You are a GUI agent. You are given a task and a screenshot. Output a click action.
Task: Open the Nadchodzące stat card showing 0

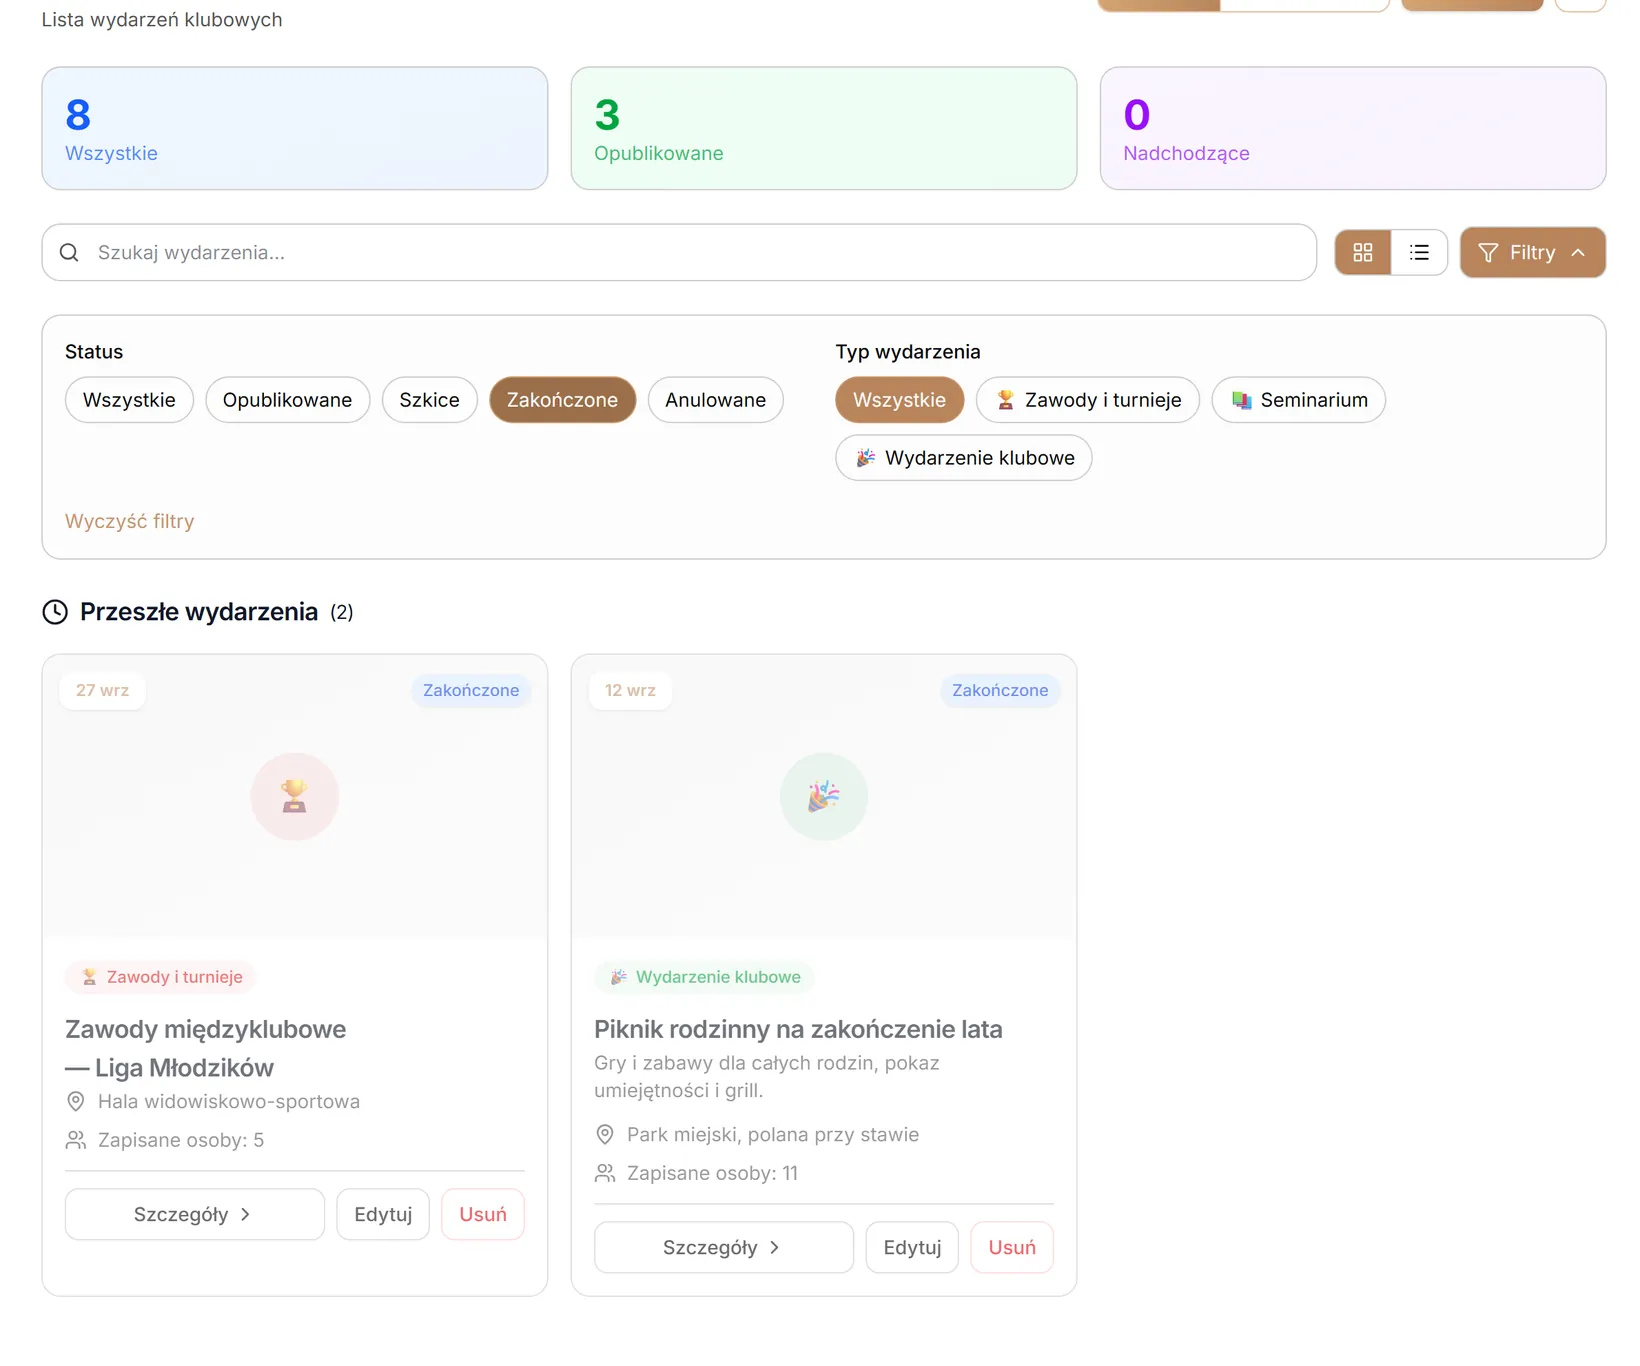click(x=1353, y=128)
